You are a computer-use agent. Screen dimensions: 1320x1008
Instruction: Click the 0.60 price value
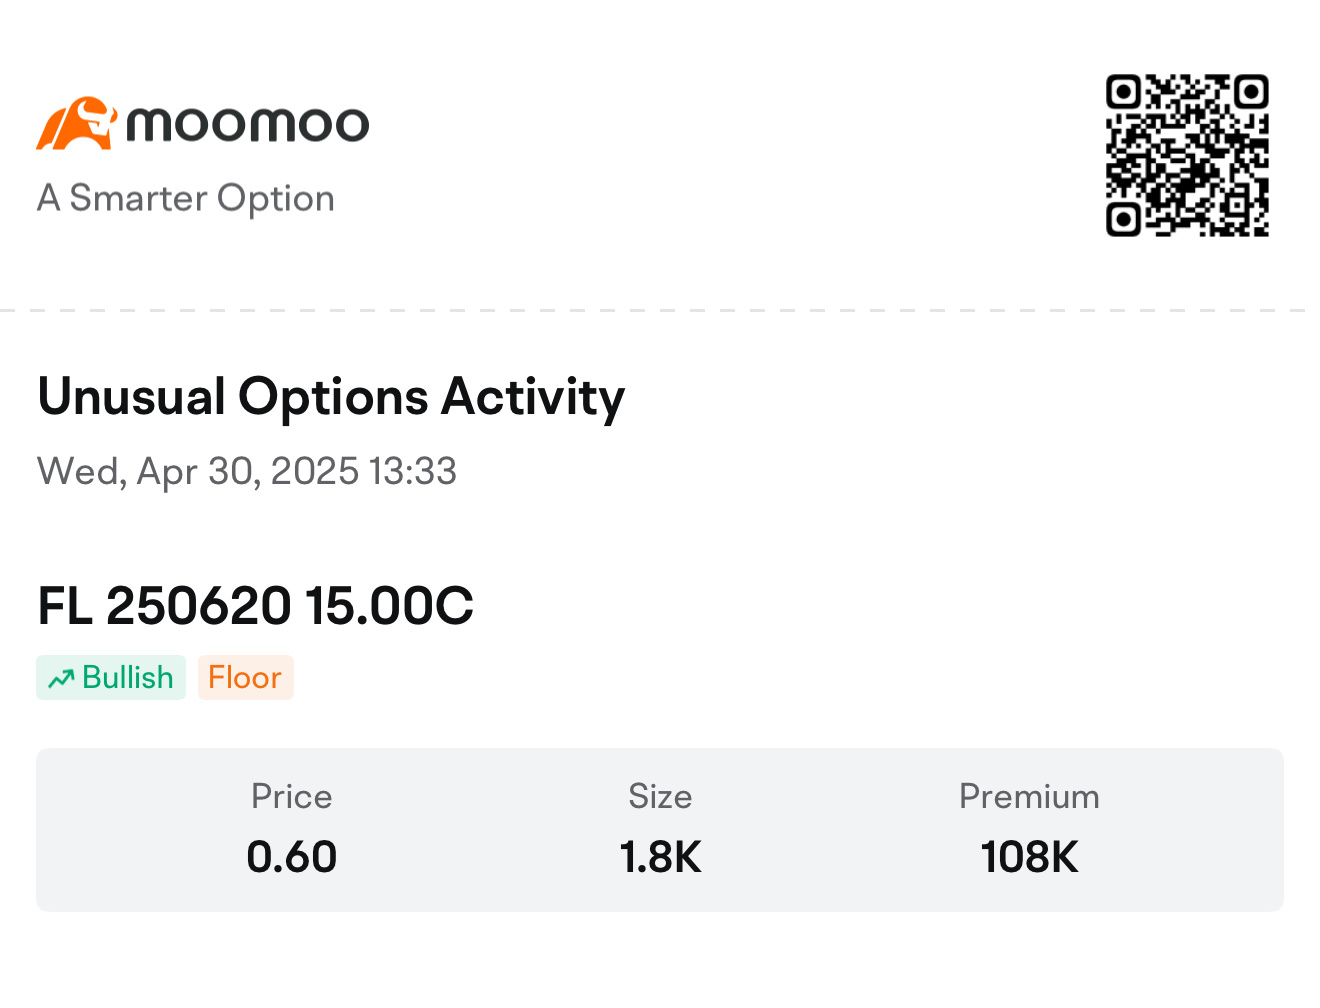[x=291, y=857]
